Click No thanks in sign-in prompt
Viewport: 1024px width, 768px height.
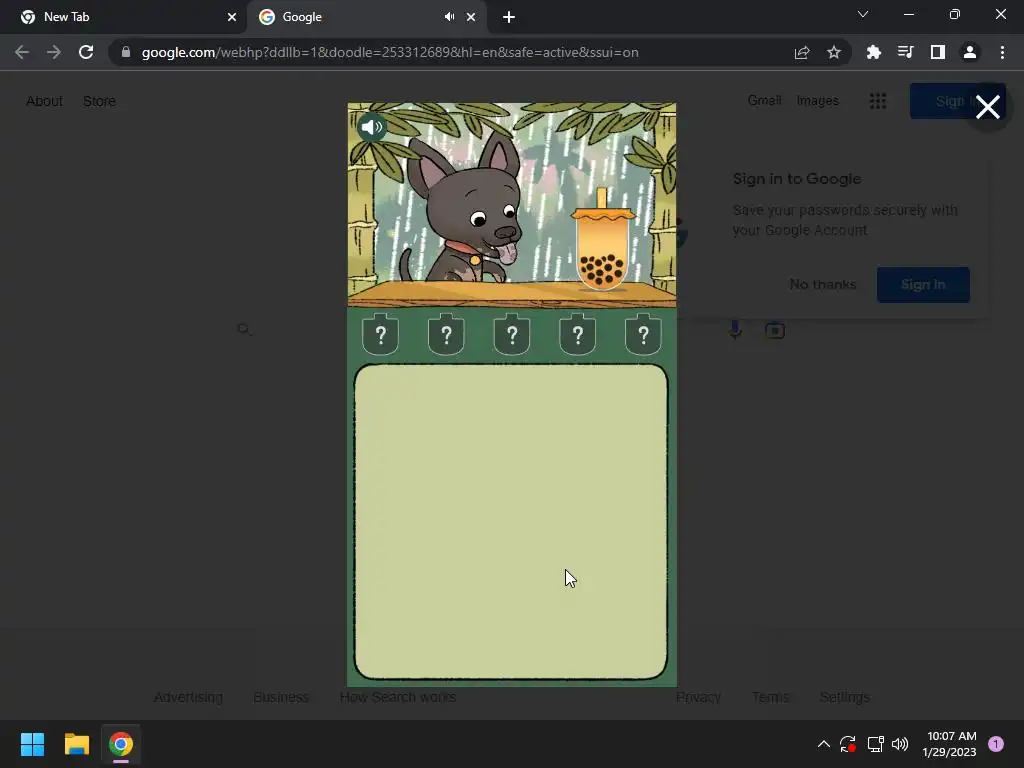(823, 284)
